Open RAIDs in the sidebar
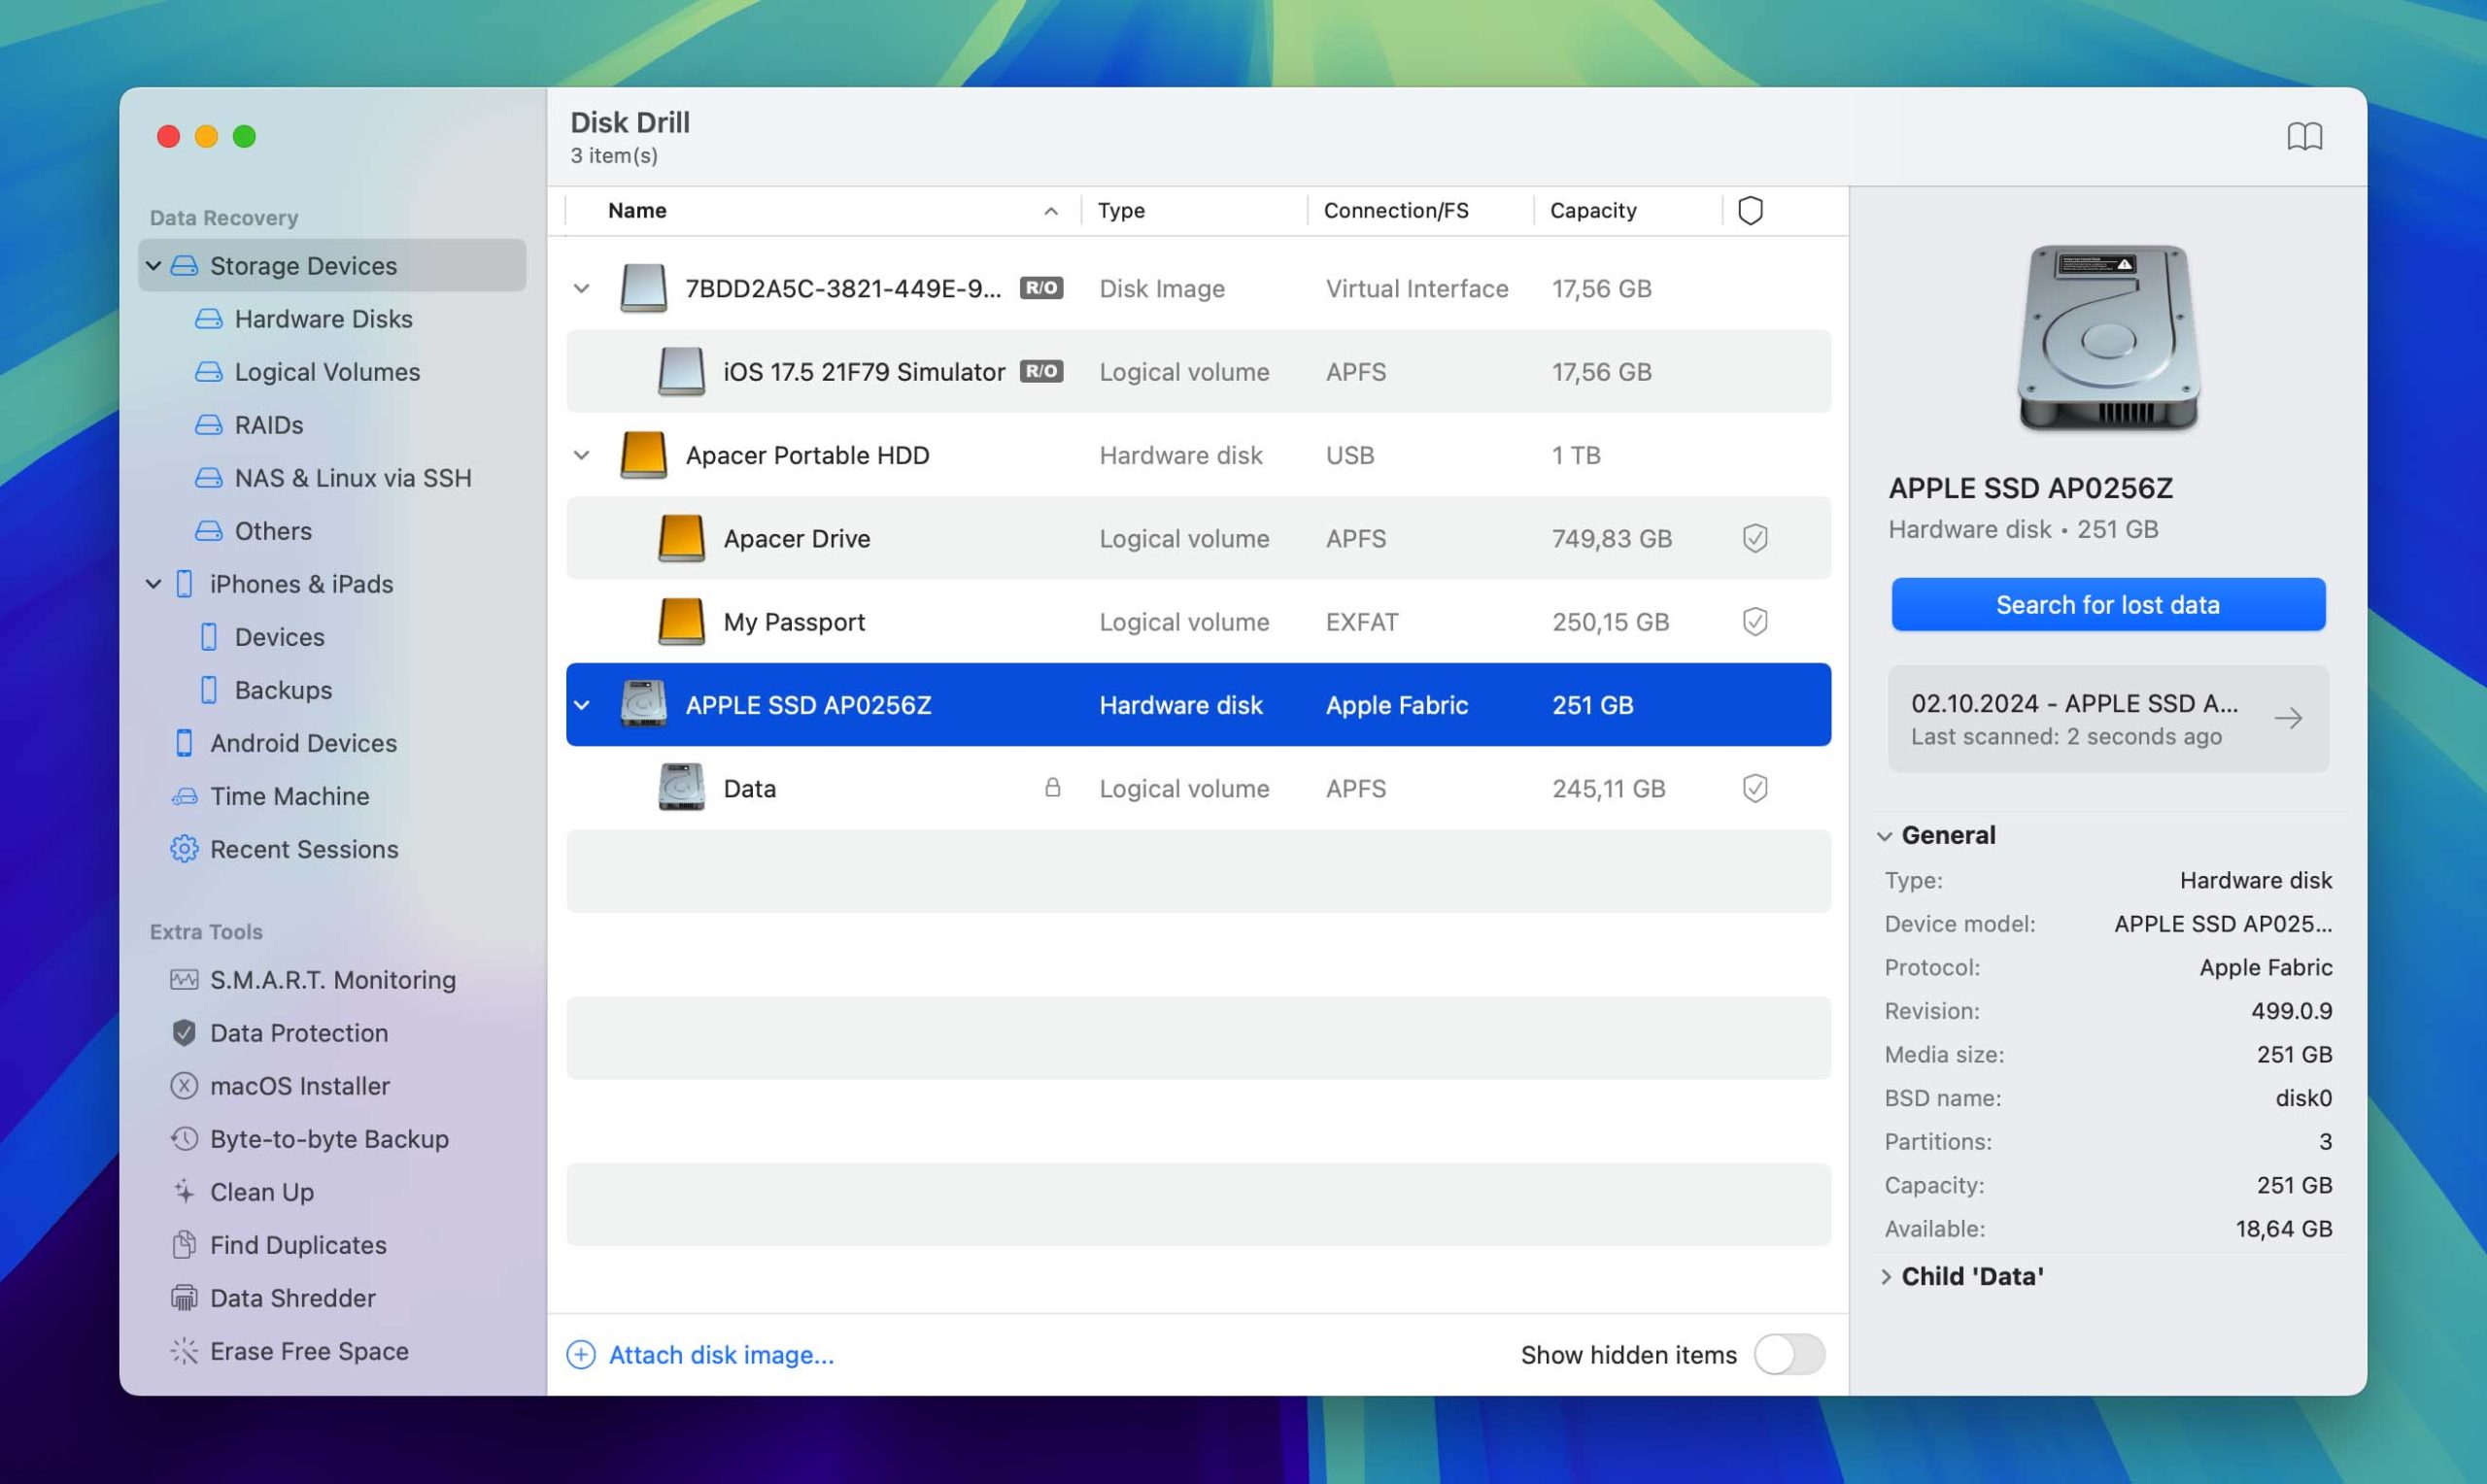This screenshot has height=1484, width=2487. click(269, 425)
